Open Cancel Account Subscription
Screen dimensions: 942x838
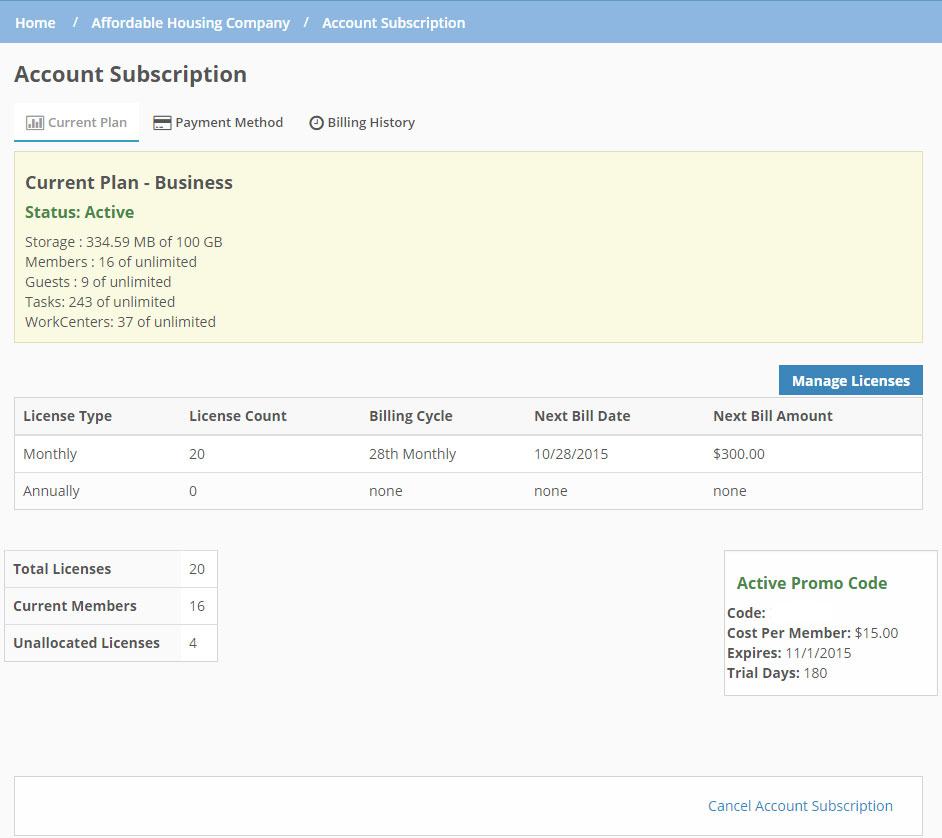pyautogui.click(x=800, y=805)
